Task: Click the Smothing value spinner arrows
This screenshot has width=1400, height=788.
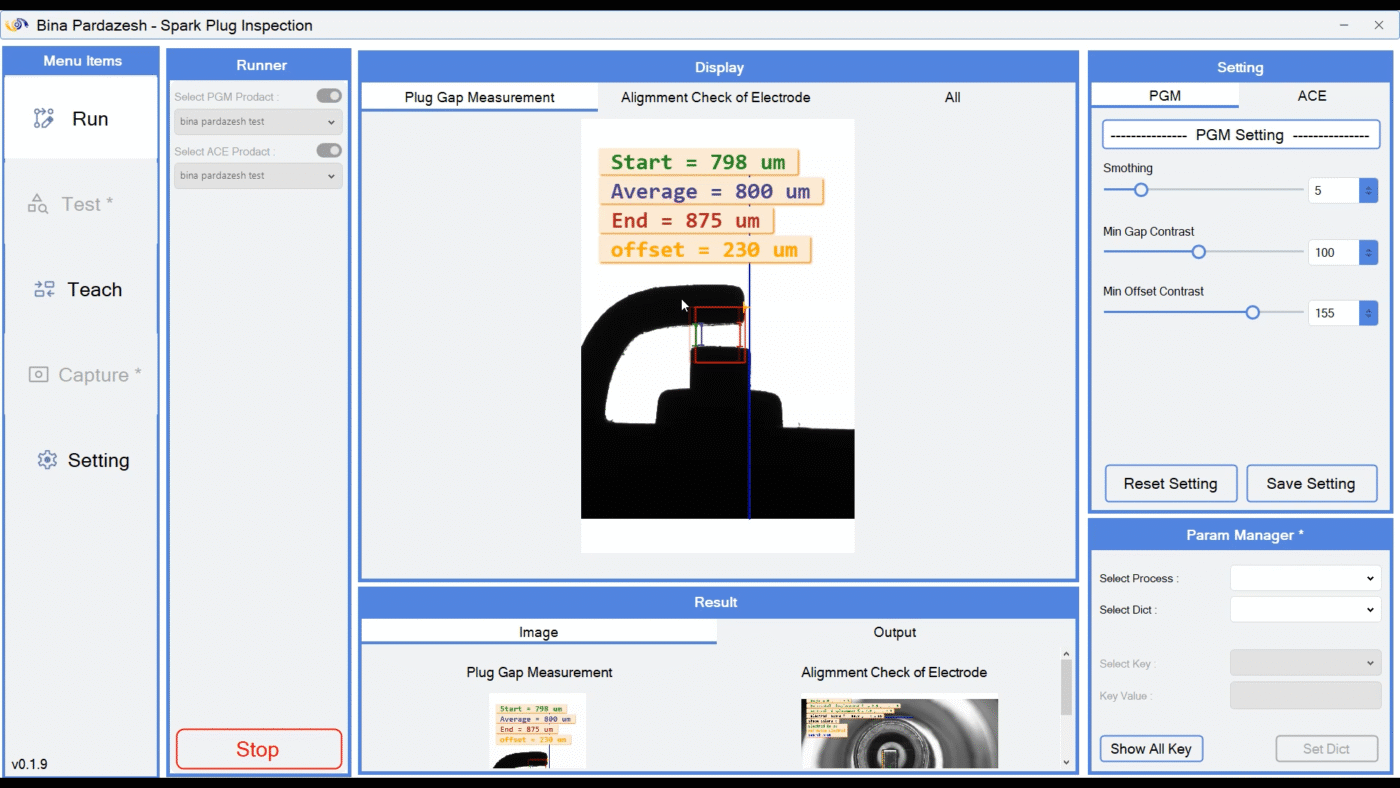Action: [x=1368, y=190]
